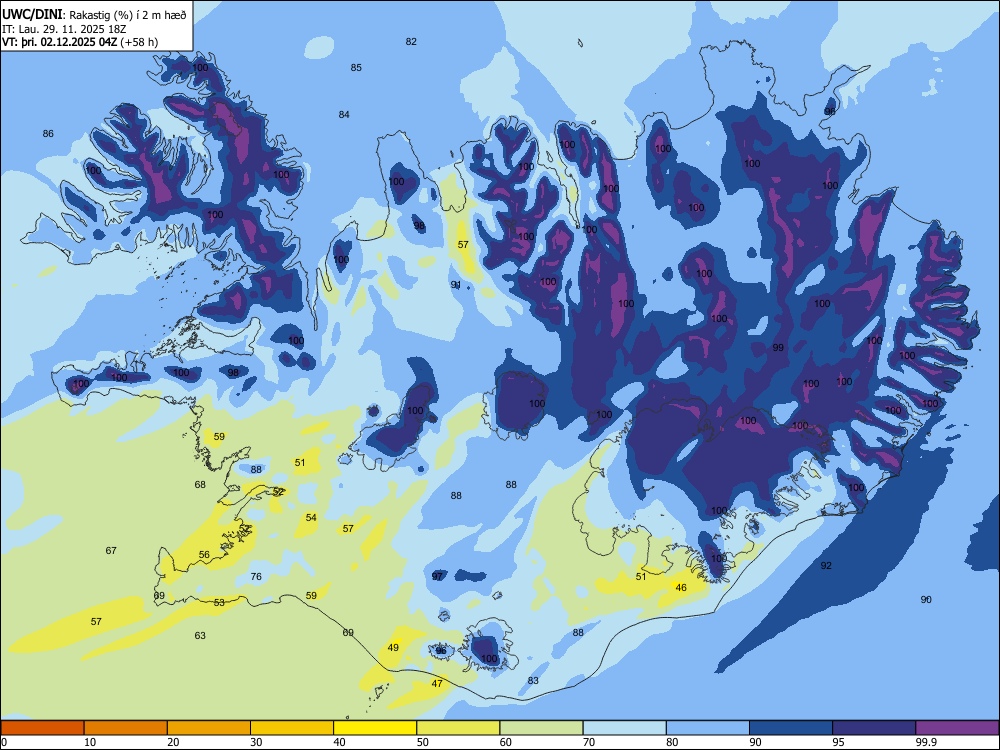Select the amber 30–40 legend swatch
Viewport: 1000px width, 750px height.
292,728
